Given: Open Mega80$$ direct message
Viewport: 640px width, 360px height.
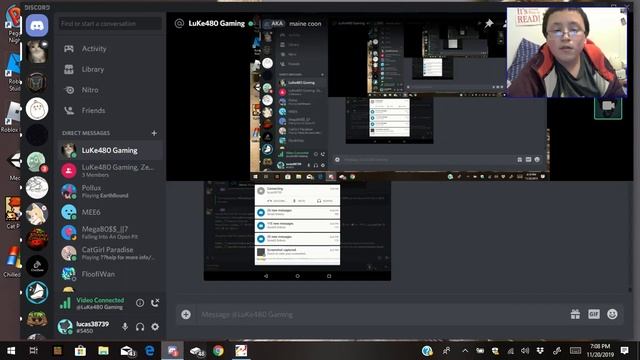Looking at the screenshot, I should 109,233.
